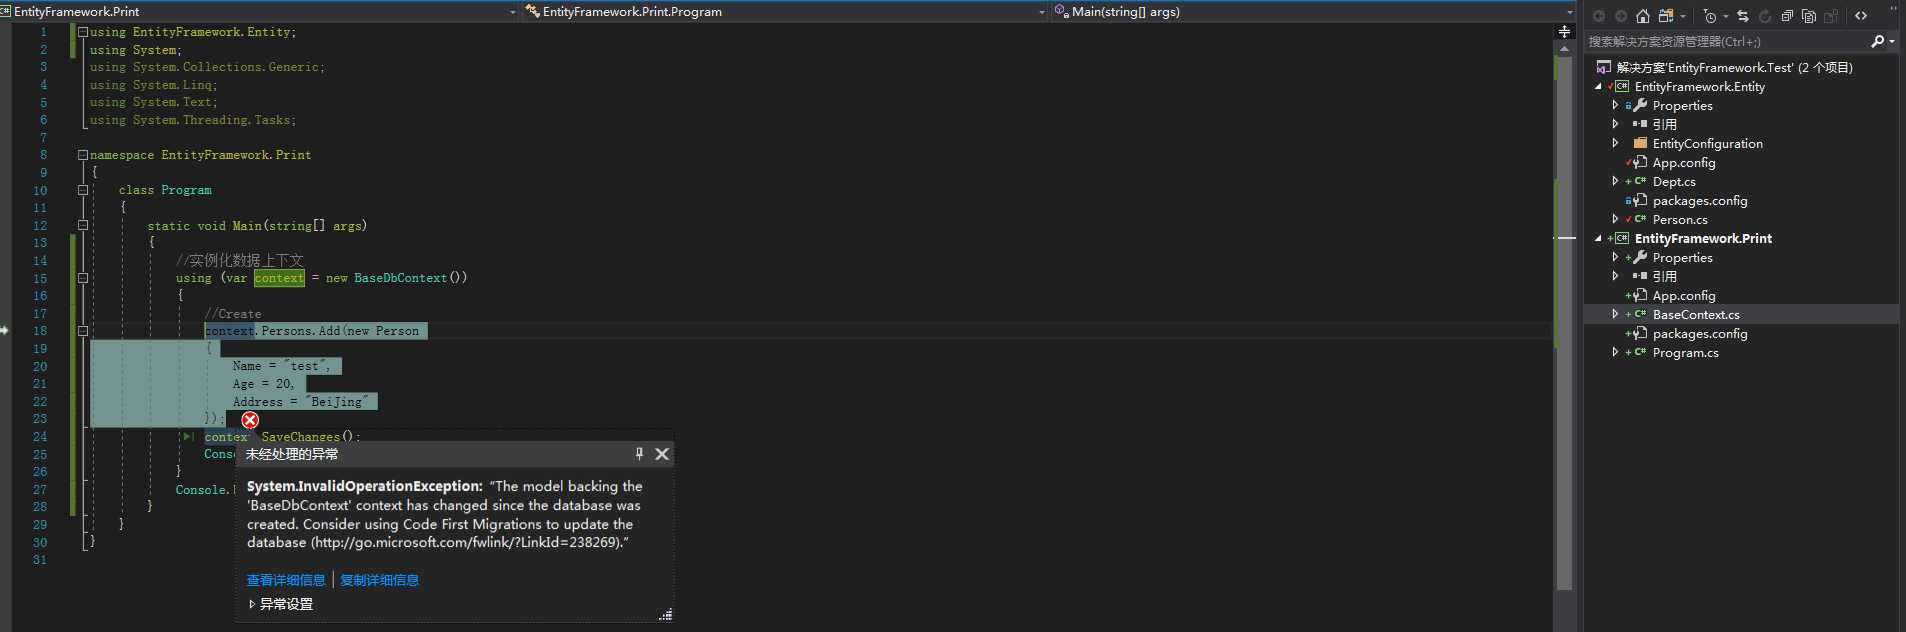Collapse the EntityFramework.Print project node
Screen dimensions: 1906x632
pos(1598,239)
